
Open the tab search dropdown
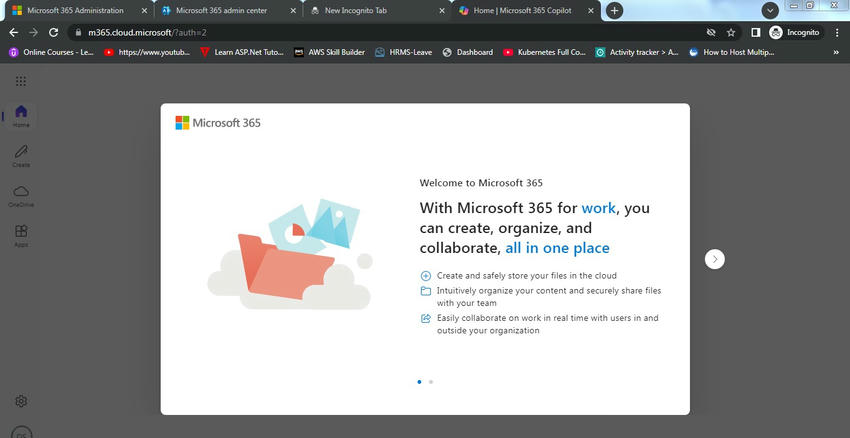pos(770,10)
